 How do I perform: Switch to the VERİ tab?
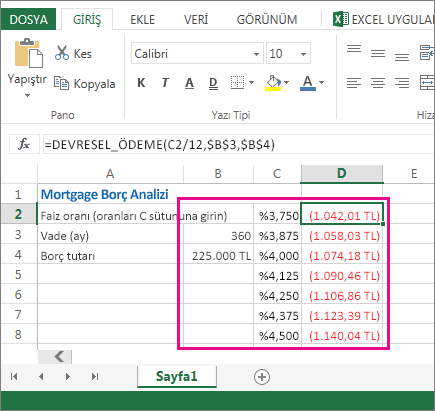(x=196, y=20)
